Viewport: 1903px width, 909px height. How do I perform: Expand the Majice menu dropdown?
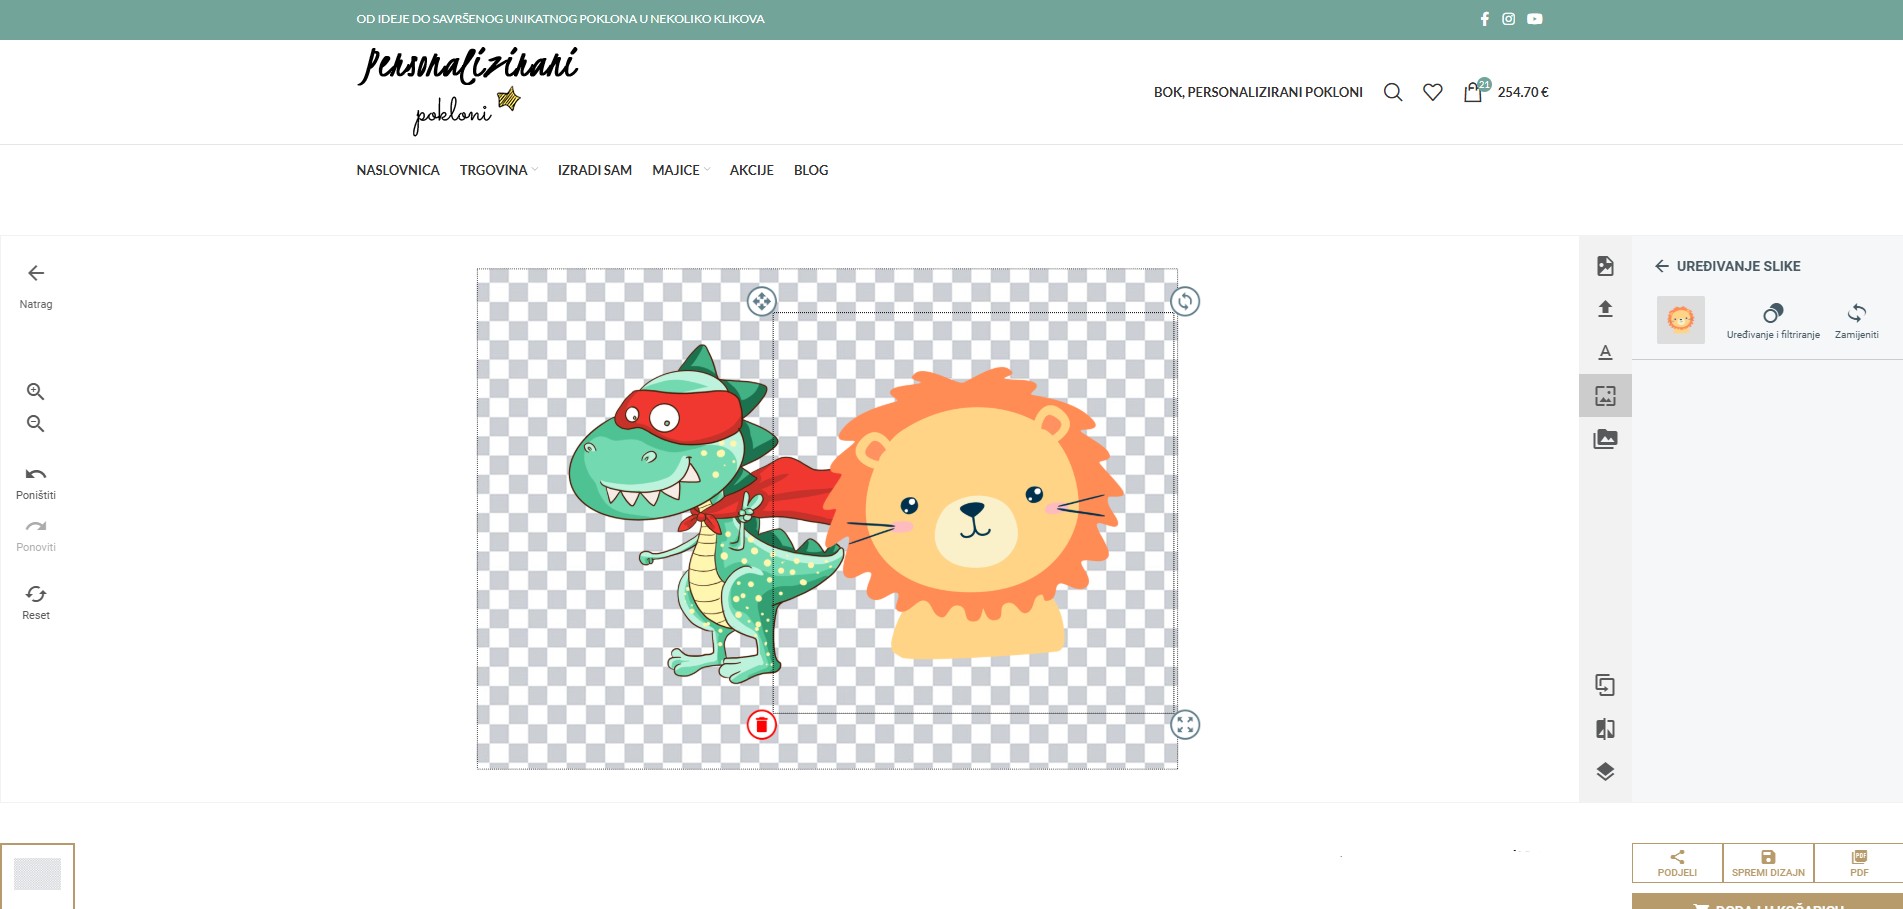pos(680,170)
